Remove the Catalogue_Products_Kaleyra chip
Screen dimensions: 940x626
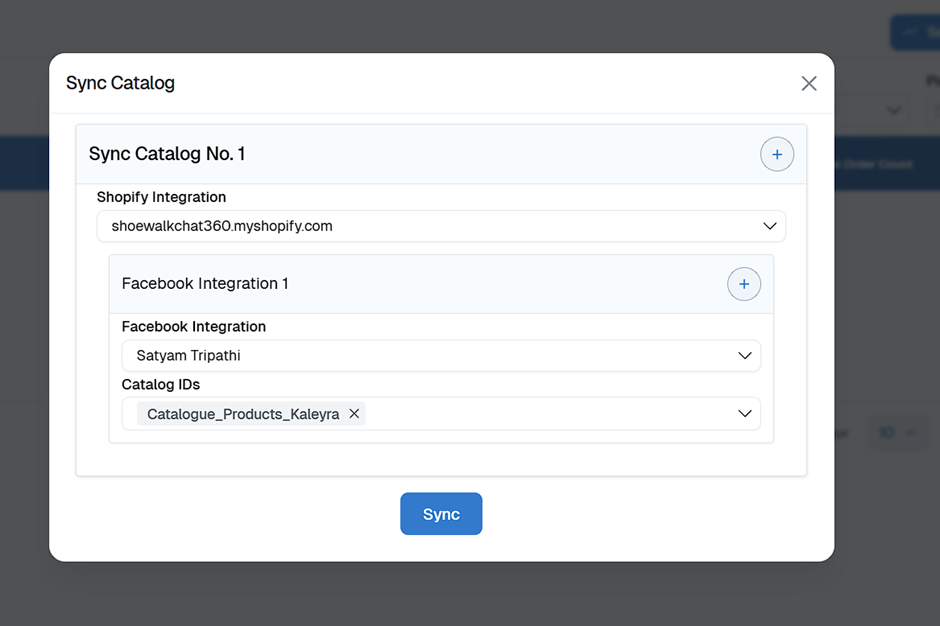(354, 414)
